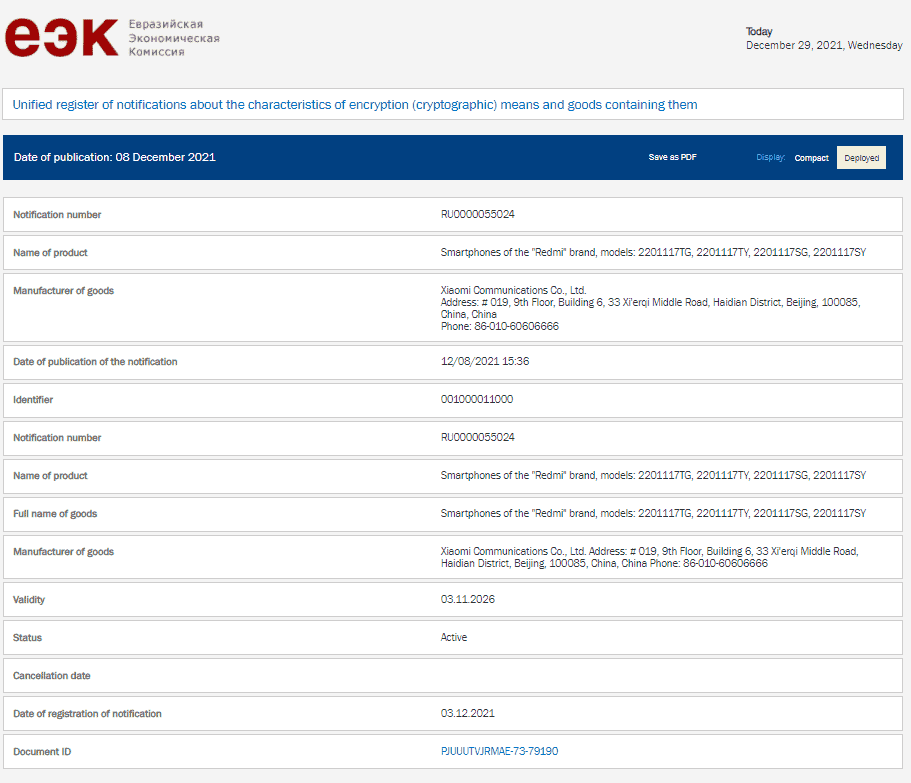Switch display to Deployed view
This screenshot has width=911, height=783.
click(x=861, y=158)
